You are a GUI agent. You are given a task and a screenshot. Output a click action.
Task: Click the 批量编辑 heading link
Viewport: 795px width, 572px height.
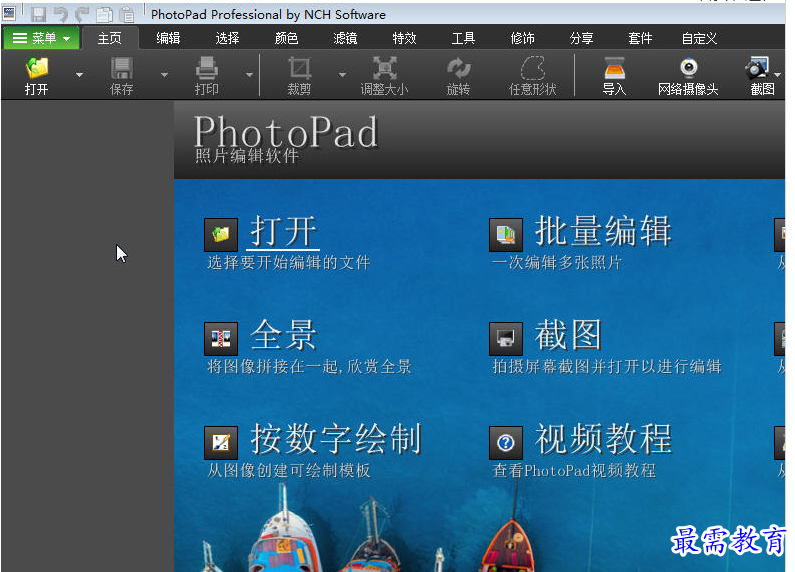603,231
